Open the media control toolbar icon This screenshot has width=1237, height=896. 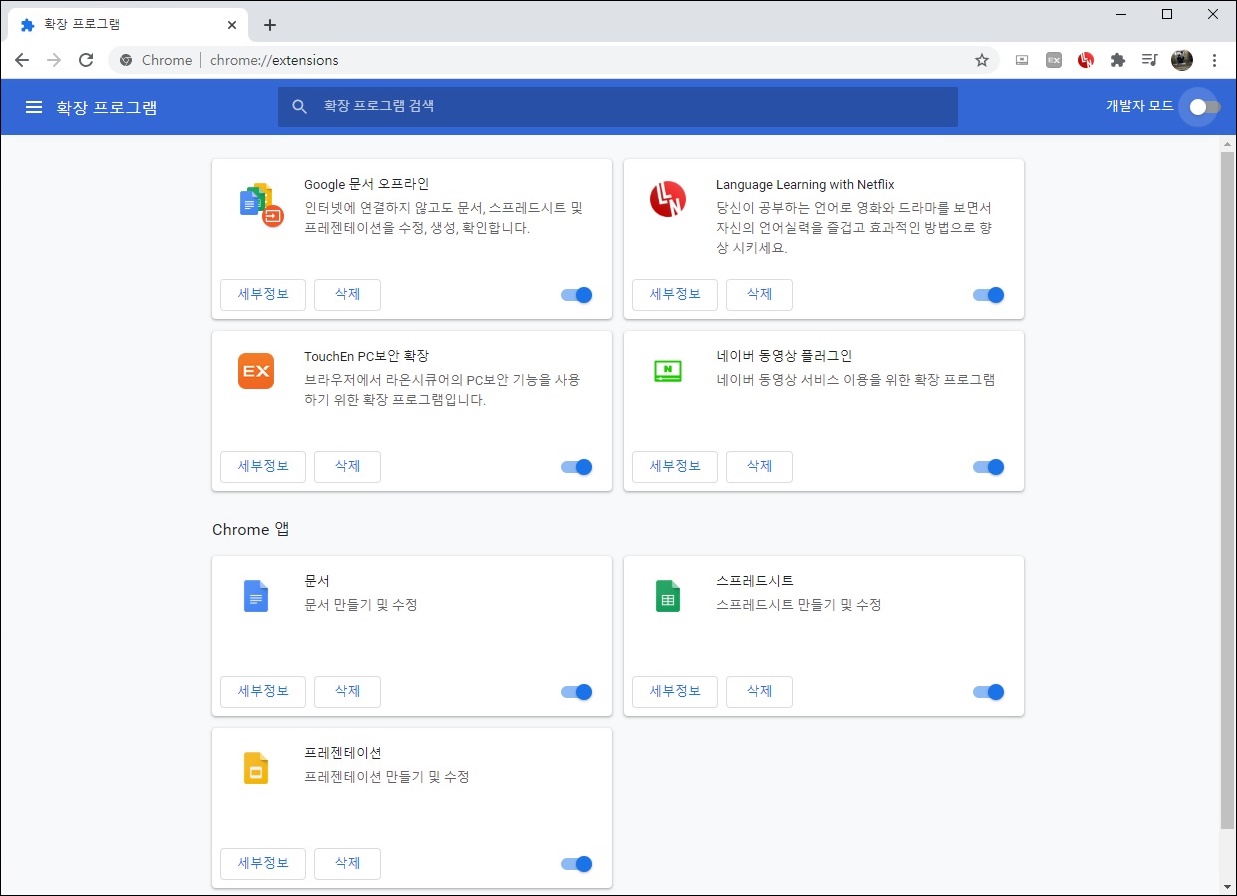[1150, 60]
